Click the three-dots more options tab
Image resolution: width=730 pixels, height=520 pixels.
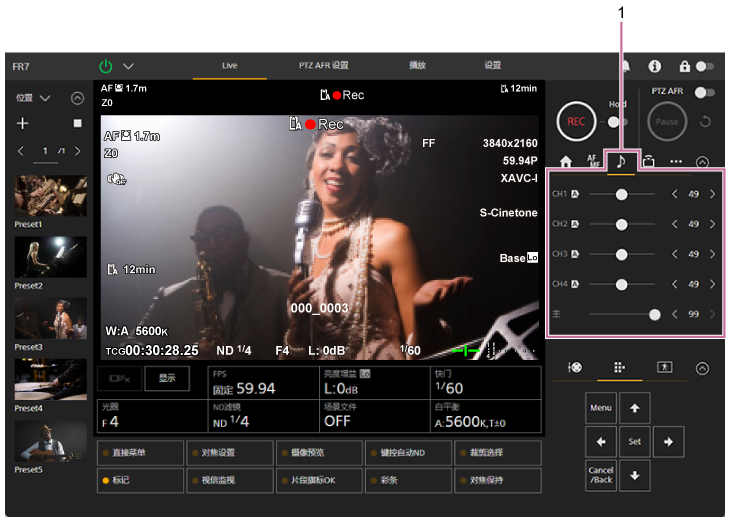675,161
